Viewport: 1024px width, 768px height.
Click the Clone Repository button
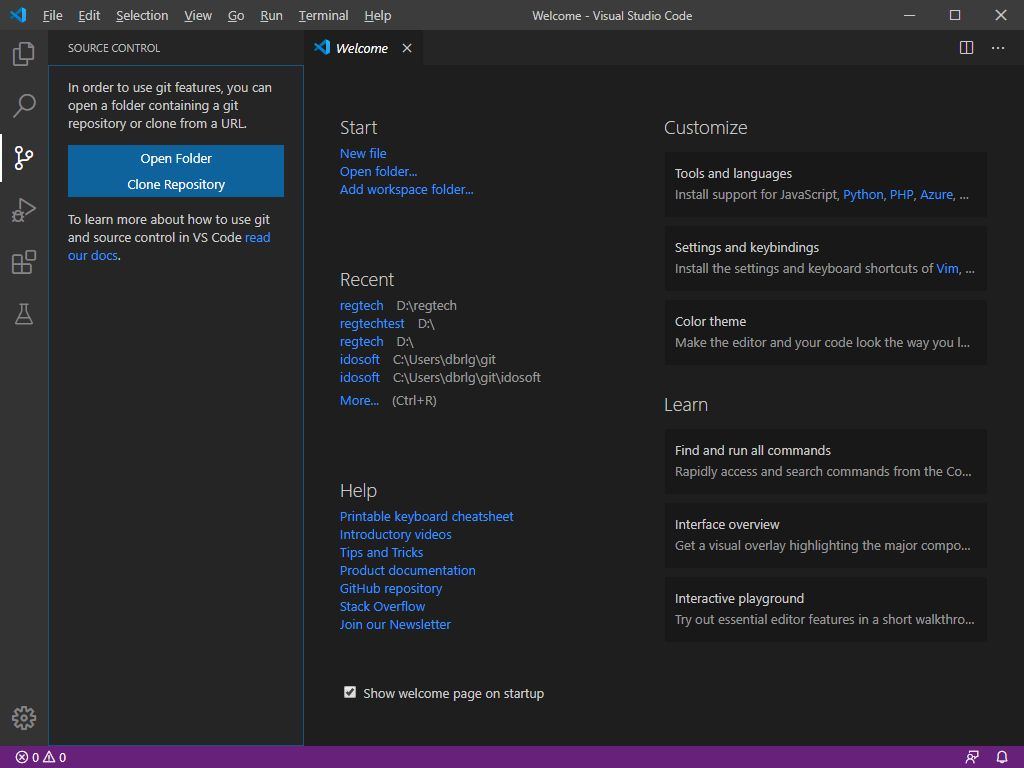[x=176, y=184]
